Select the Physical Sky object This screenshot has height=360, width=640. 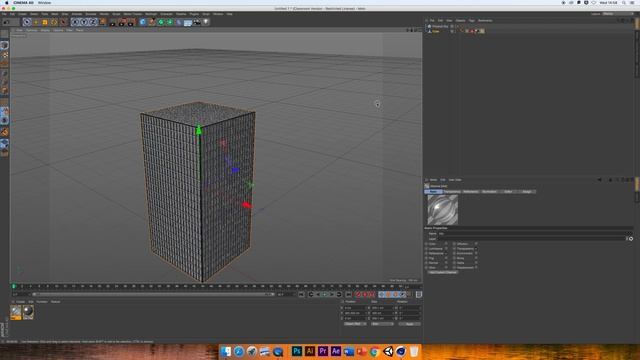pyautogui.click(x=440, y=26)
